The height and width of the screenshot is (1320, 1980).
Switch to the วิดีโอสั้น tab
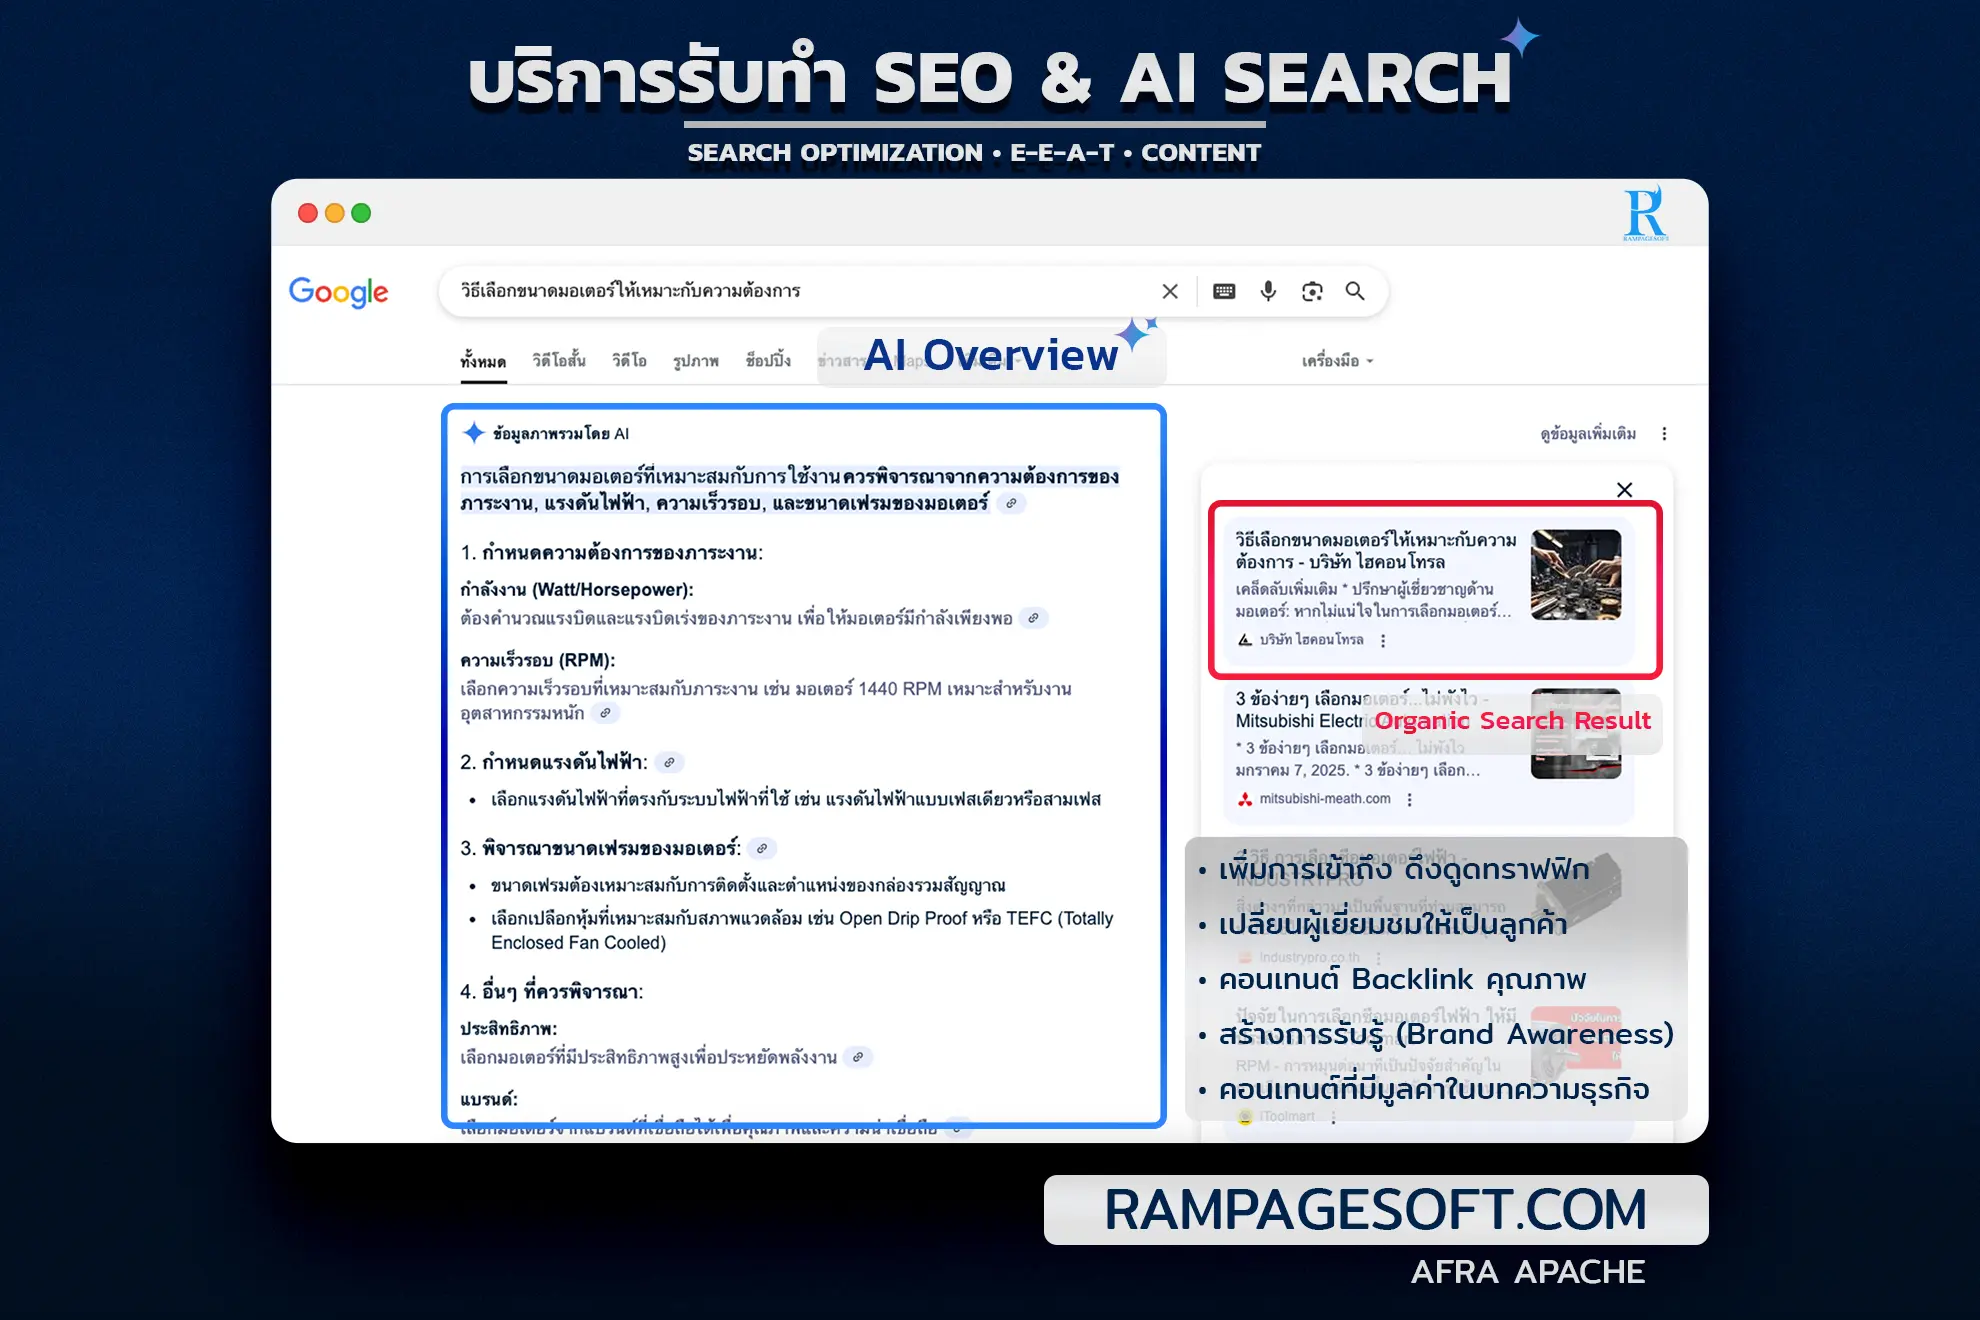tap(559, 360)
